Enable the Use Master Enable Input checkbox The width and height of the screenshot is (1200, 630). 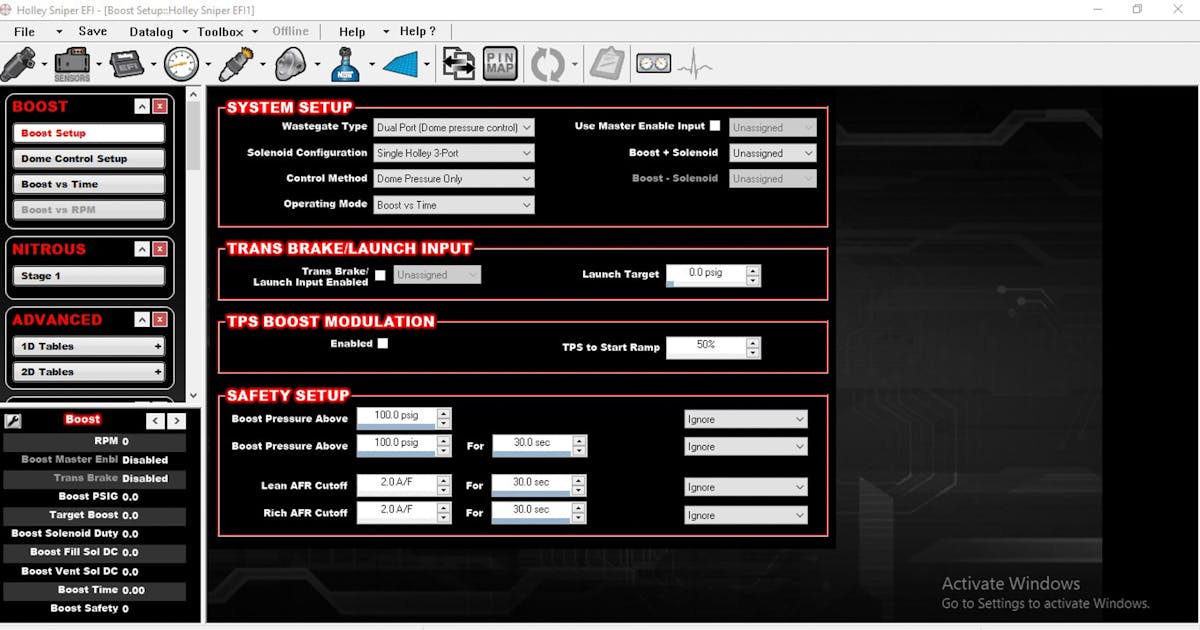pyautogui.click(x=714, y=126)
